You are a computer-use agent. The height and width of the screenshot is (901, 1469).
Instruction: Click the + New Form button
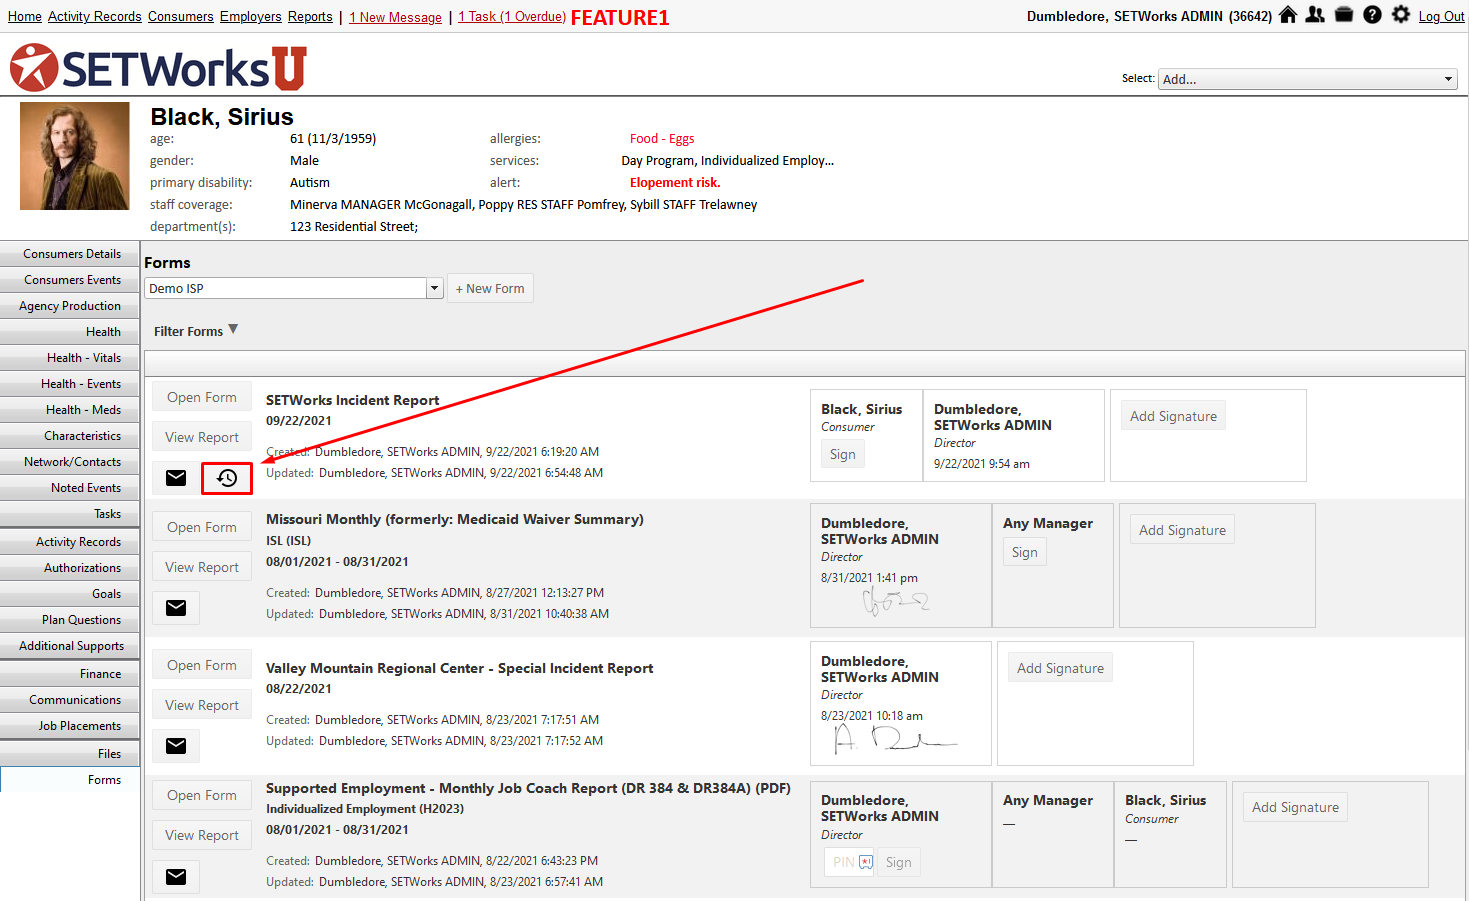pyautogui.click(x=490, y=288)
